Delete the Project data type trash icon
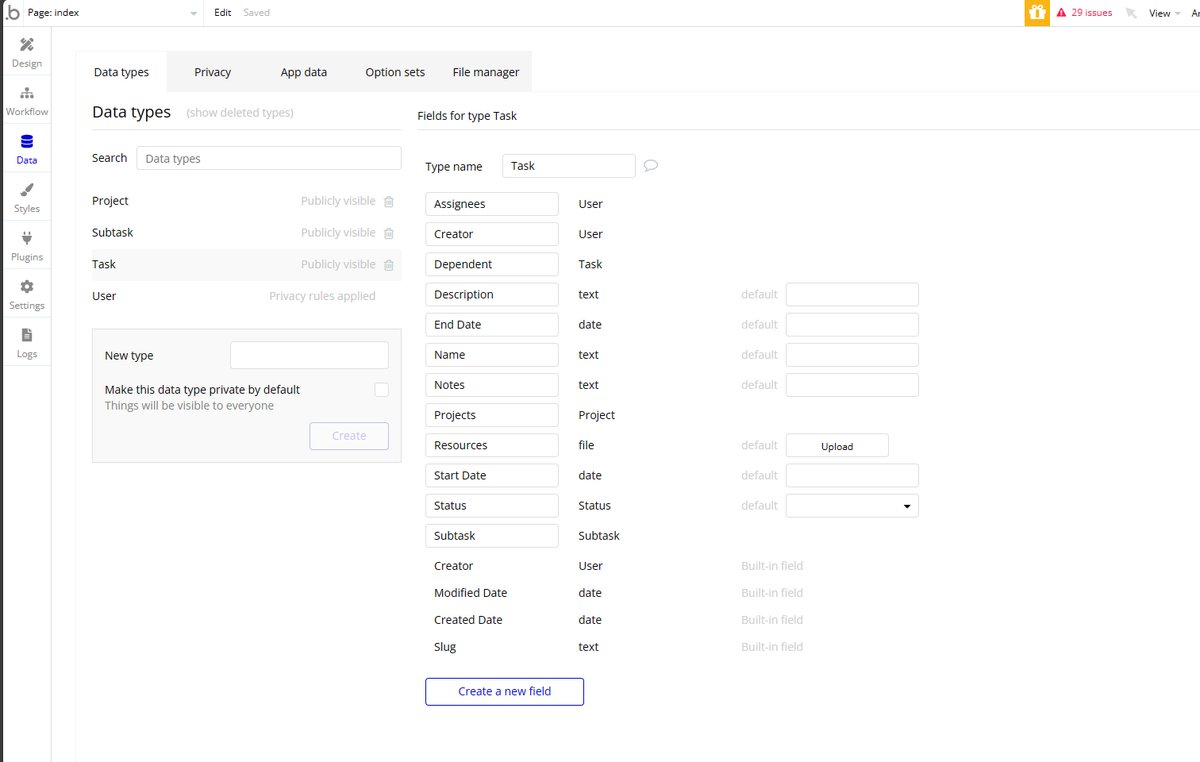Image resolution: width=1200 pixels, height=762 pixels. (389, 201)
